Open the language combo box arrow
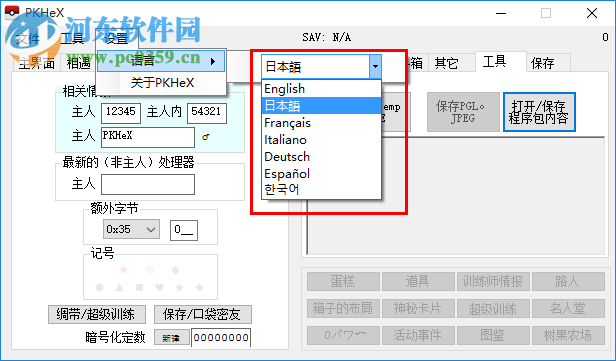The height and width of the screenshot is (361, 616). tap(375, 66)
